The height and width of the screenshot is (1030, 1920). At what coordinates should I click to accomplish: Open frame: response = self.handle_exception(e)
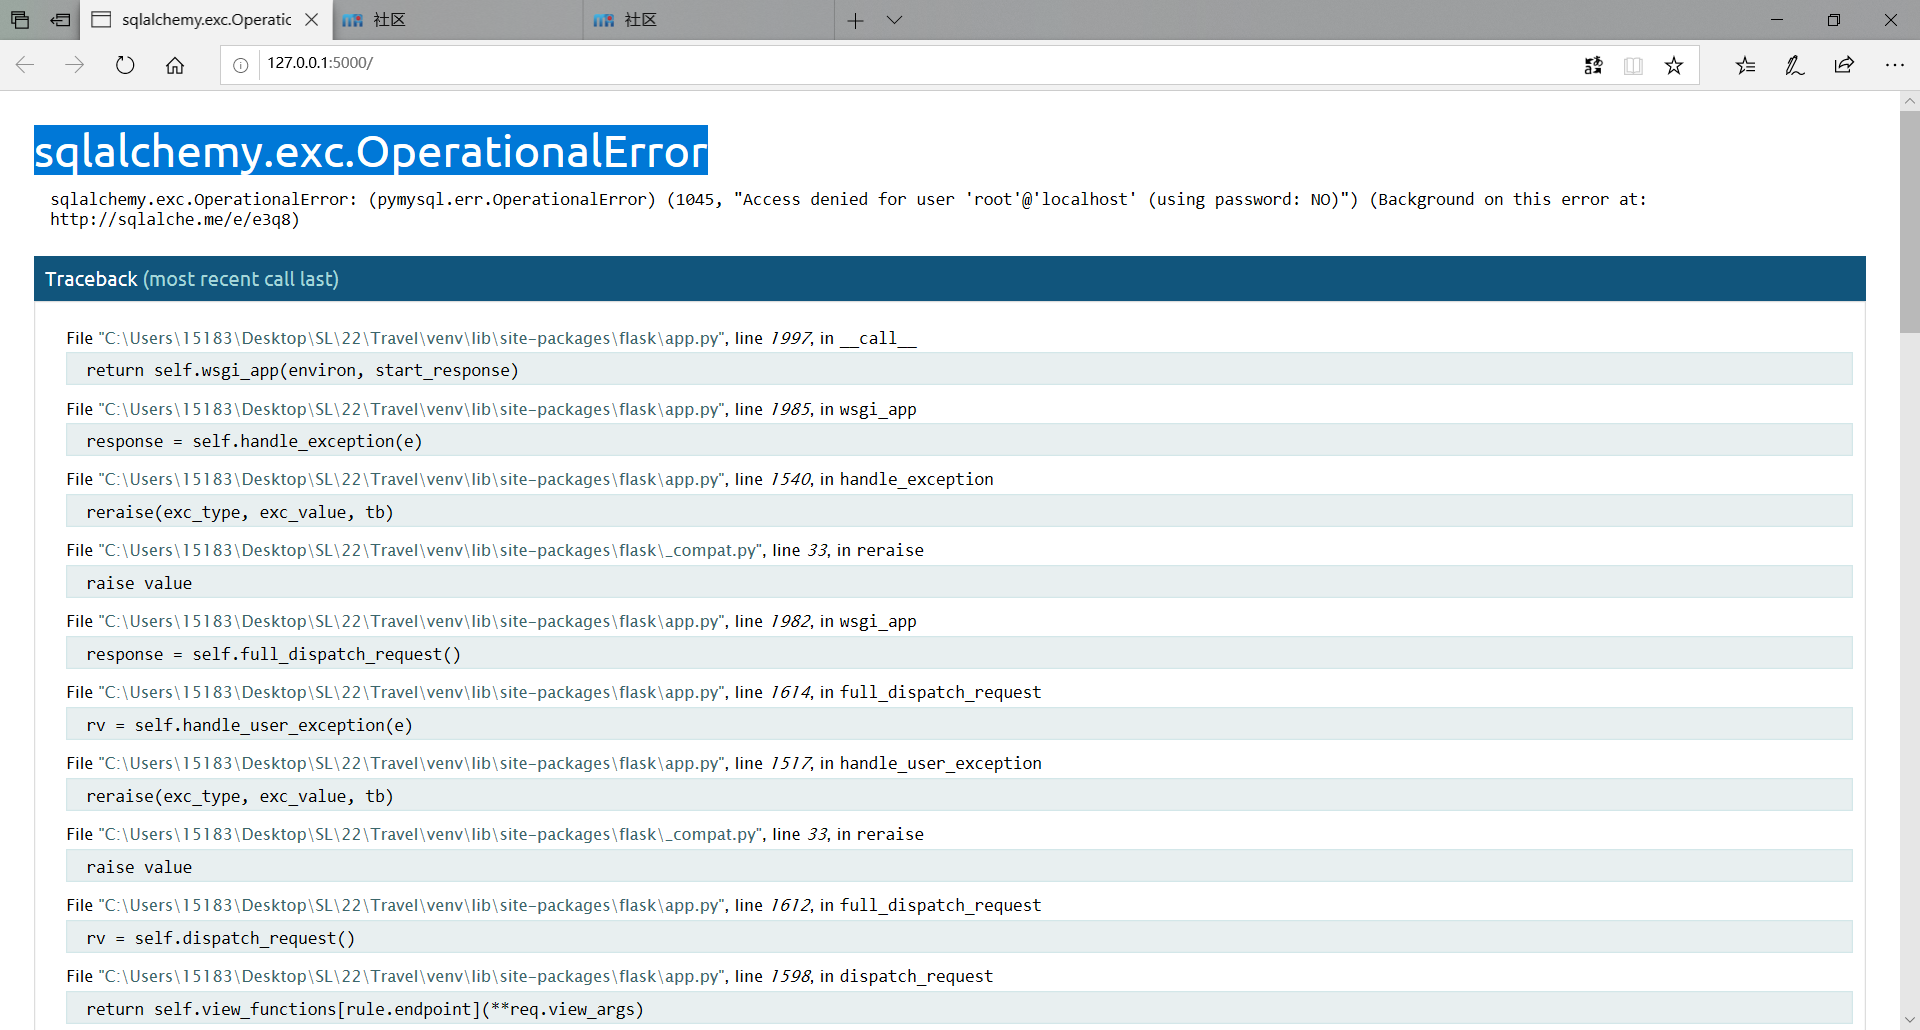[x=959, y=441]
